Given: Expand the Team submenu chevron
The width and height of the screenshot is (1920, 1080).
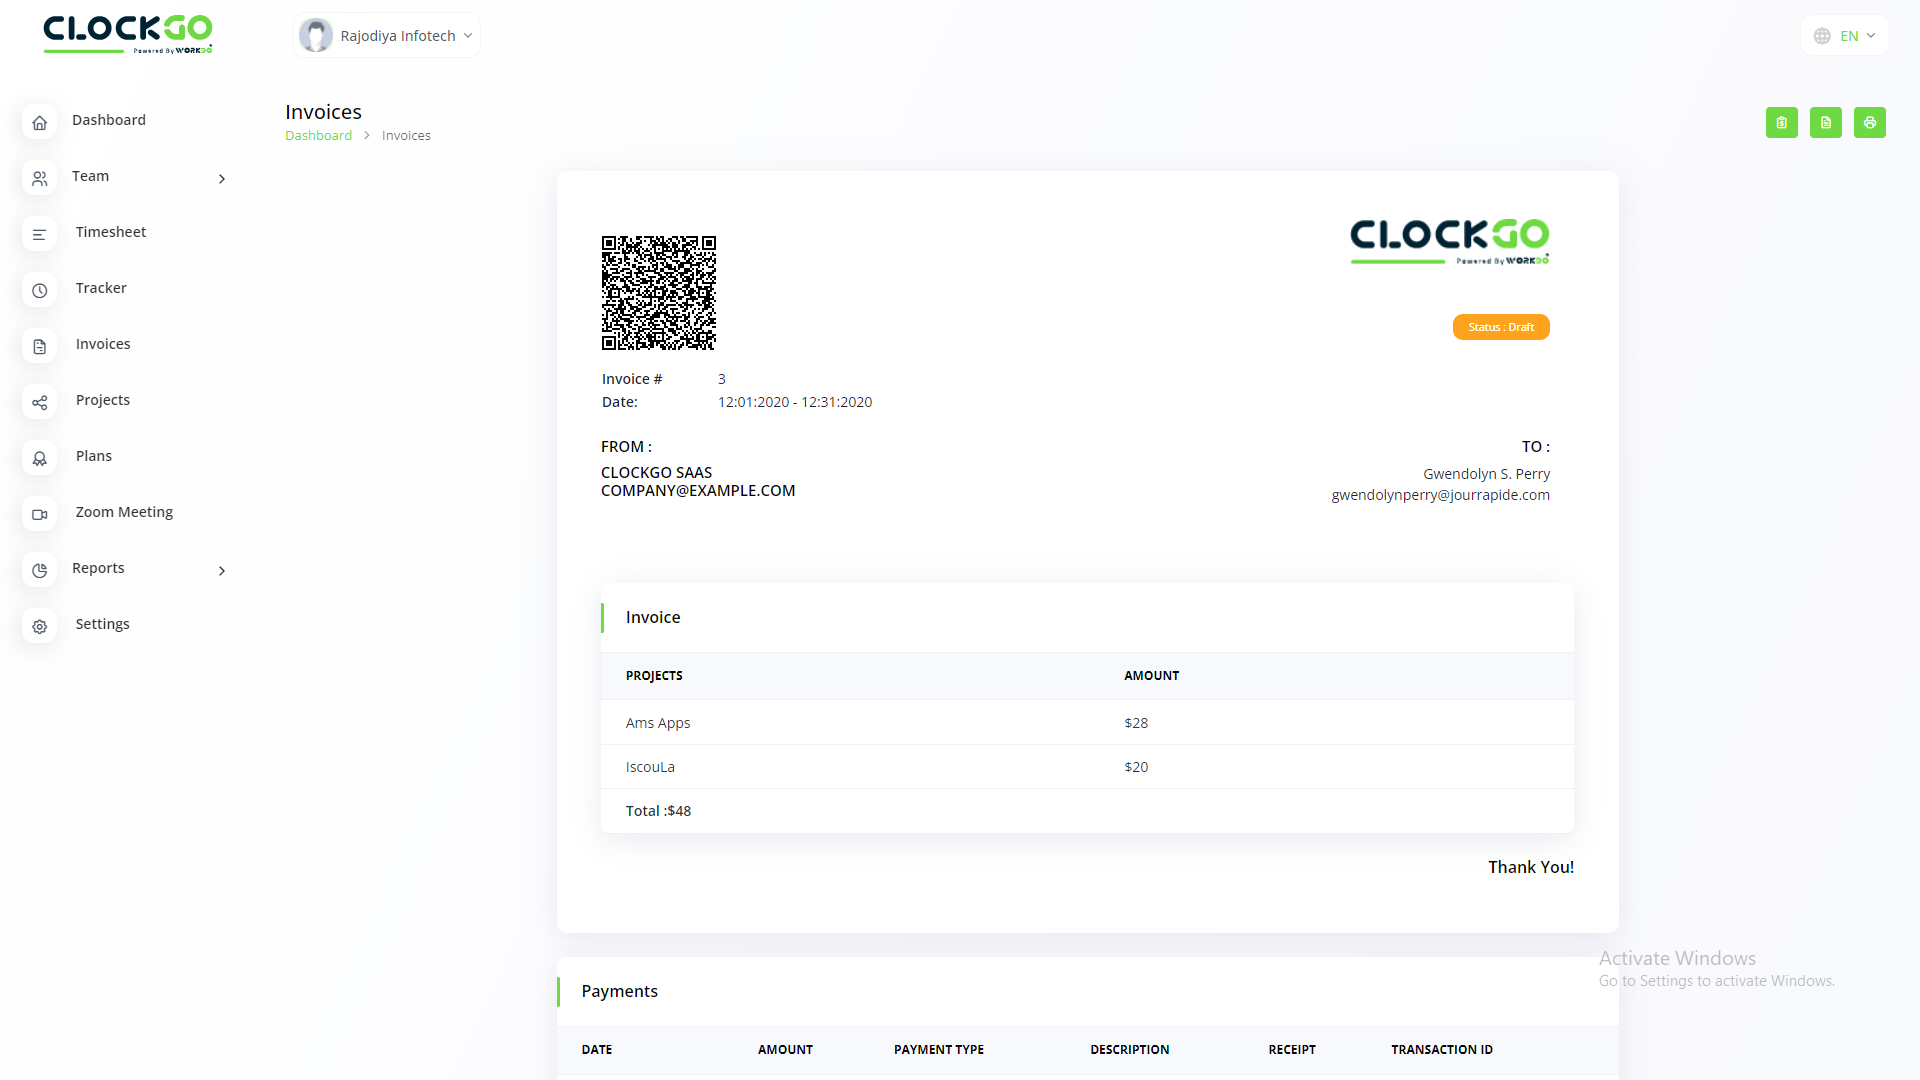Looking at the screenshot, I should click(221, 178).
